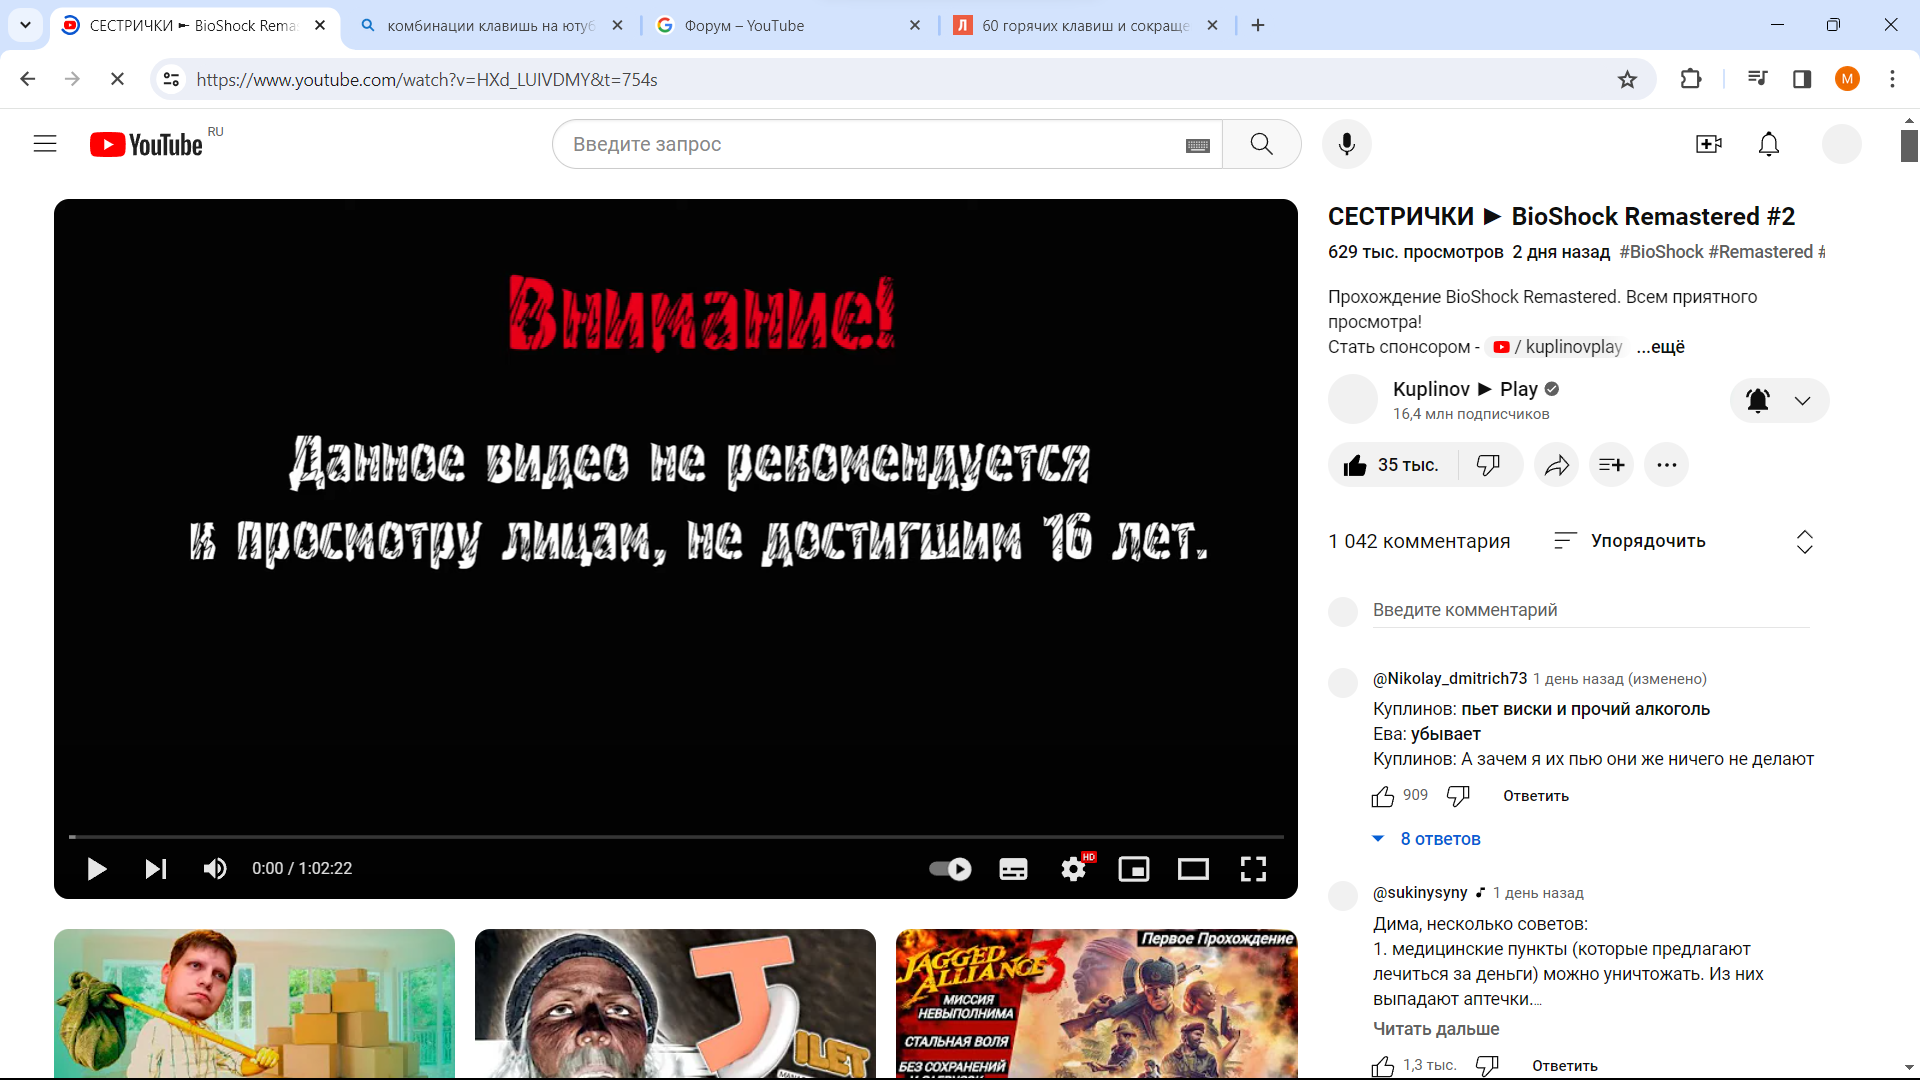
Task: Open the on-screen keyboard in search box
Action: (x=1197, y=146)
